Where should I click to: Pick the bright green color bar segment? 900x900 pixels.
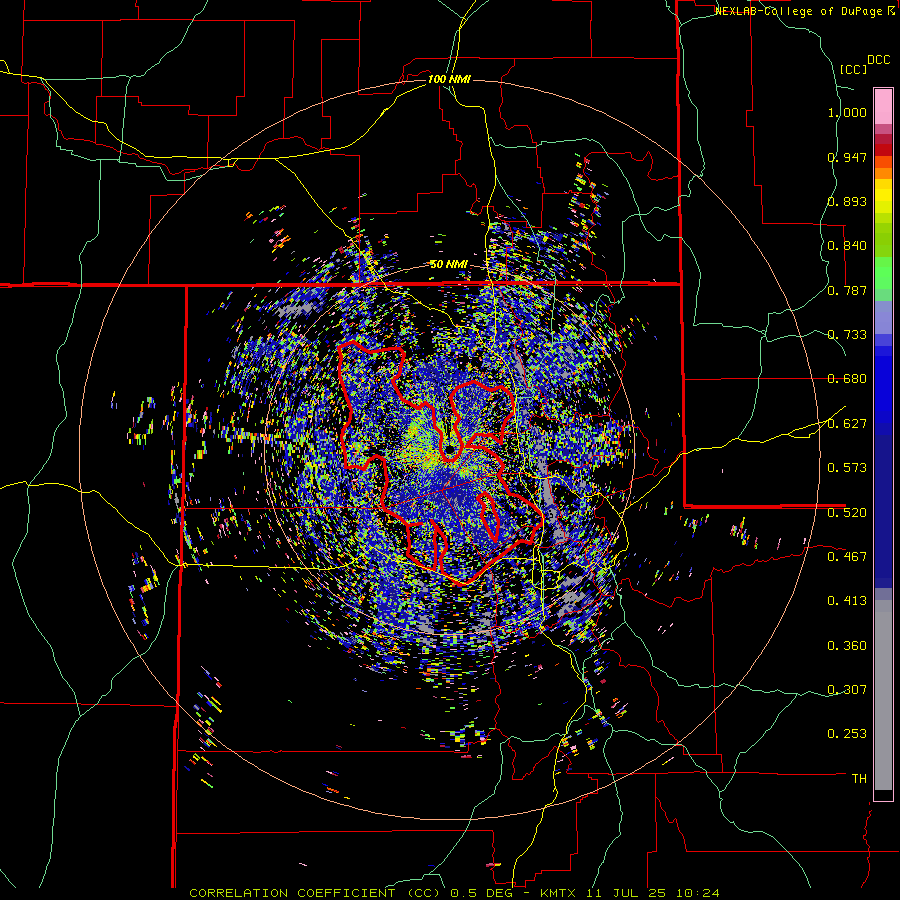(x=883, y=273)
